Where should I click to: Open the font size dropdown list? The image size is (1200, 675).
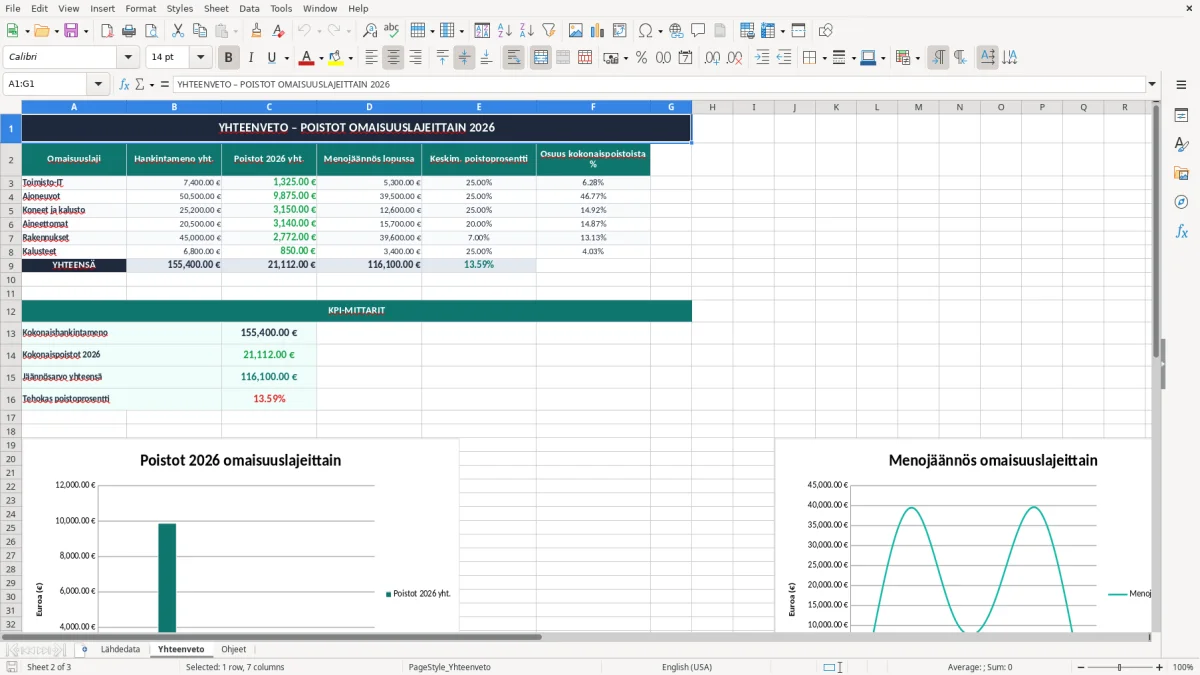201,57
